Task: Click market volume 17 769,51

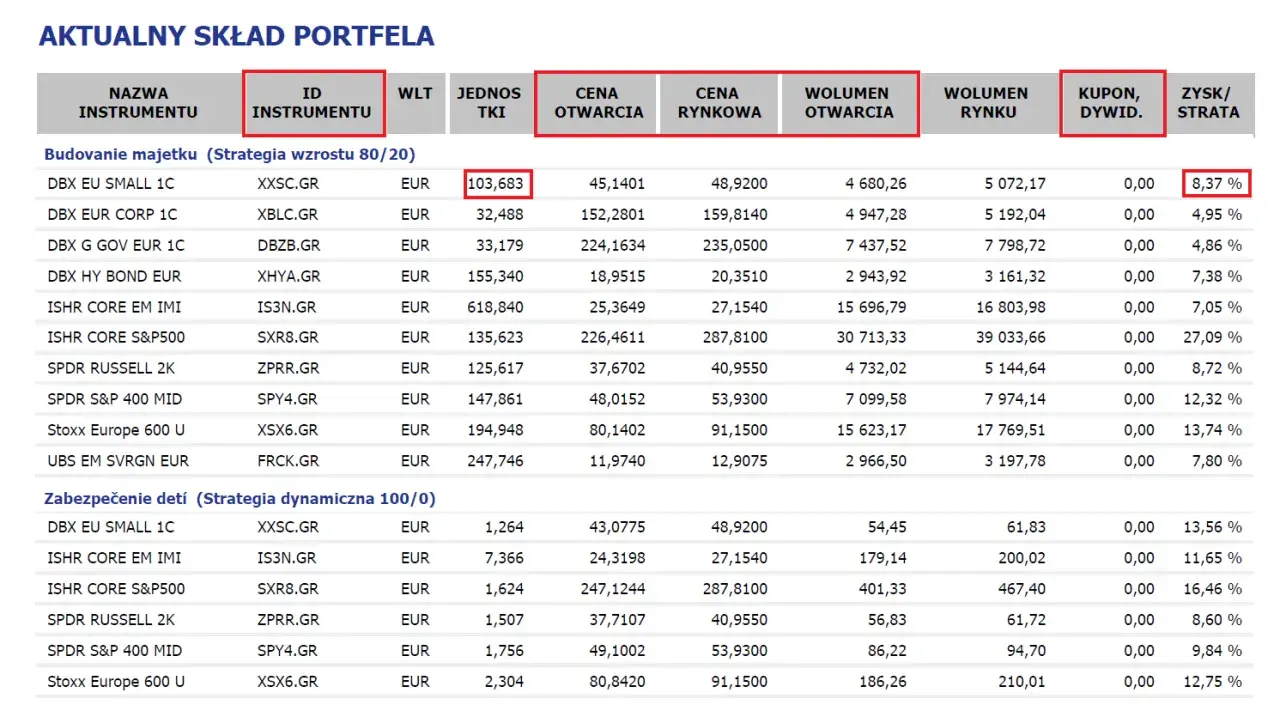Action: (x=1010, y=430)
